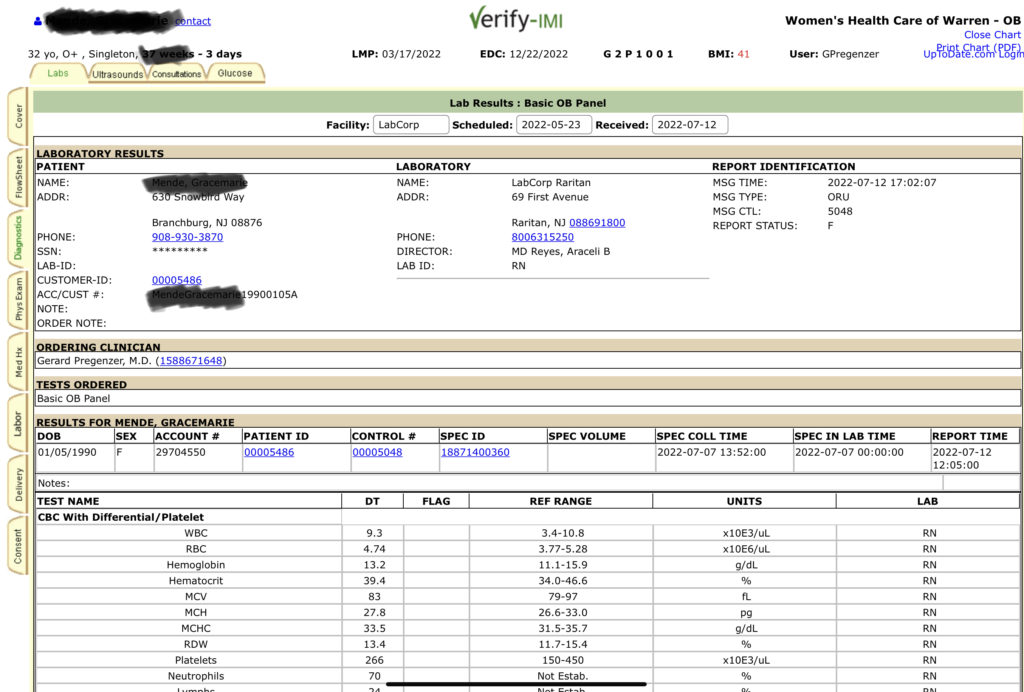
Task: Select the Hemoglobin test name
Action: coord(196,565)
